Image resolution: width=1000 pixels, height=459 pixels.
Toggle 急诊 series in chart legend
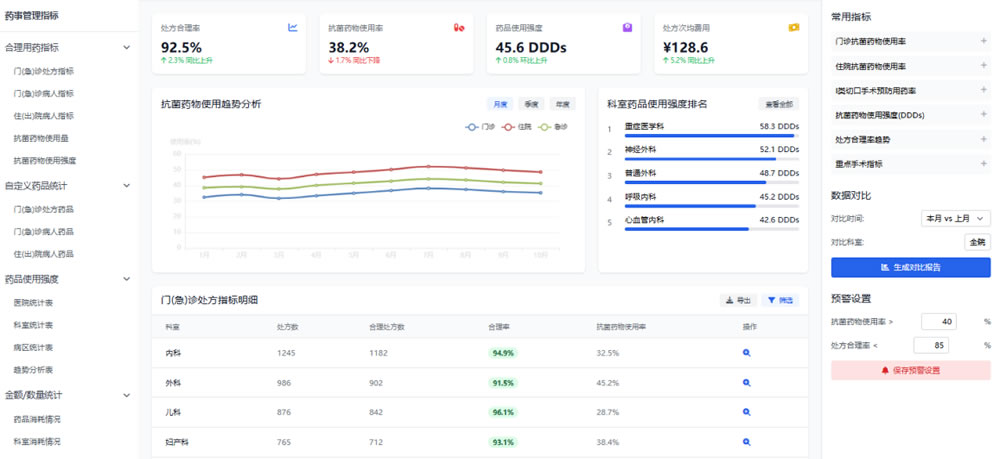click(x=553, y=127)
